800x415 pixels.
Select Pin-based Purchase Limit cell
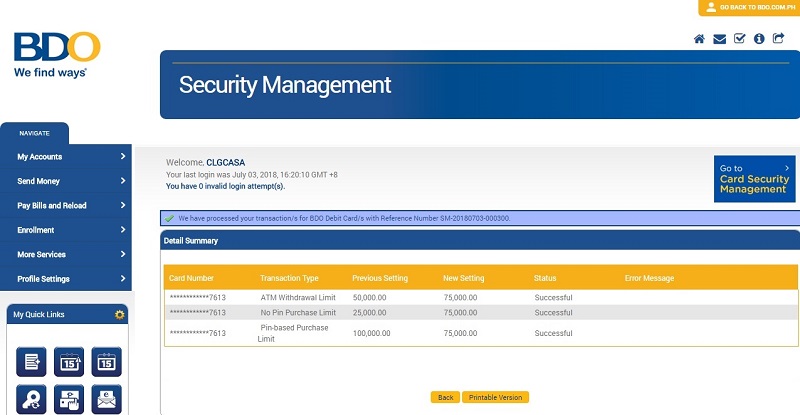point(293,333)
